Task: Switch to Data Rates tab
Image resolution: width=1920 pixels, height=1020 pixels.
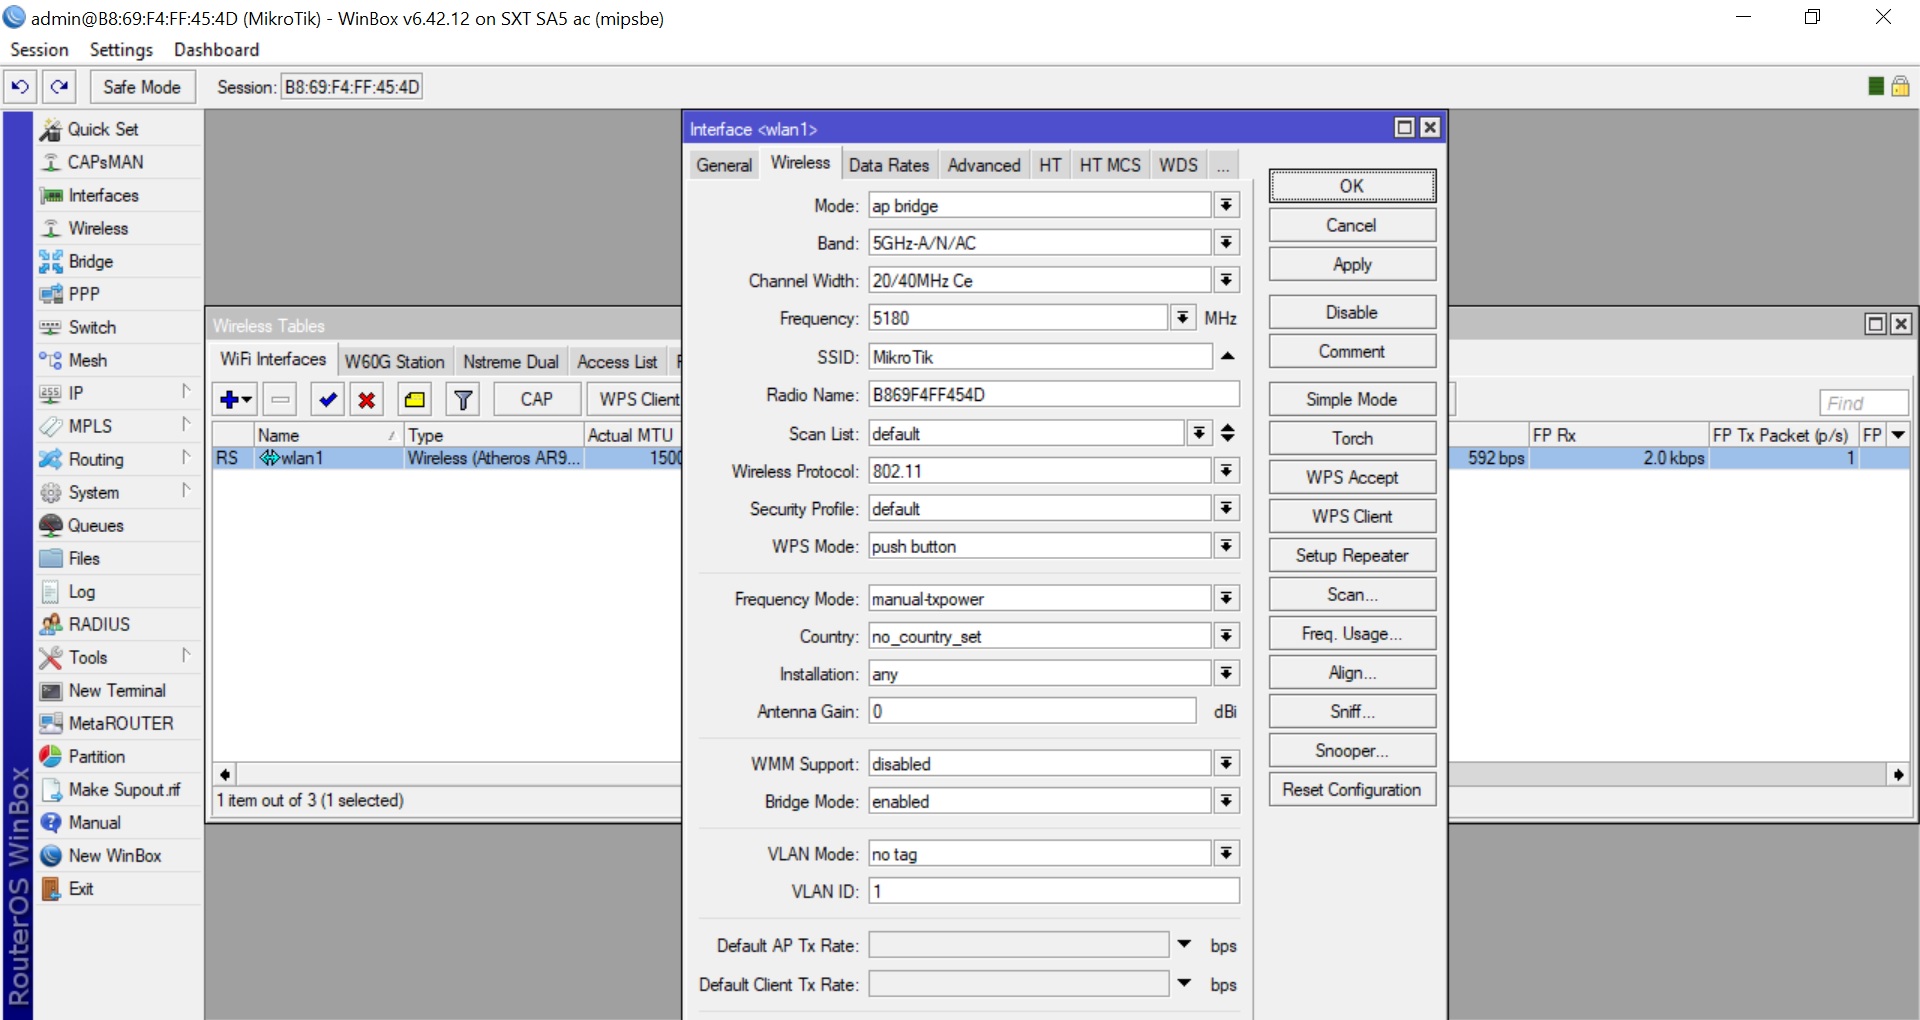Action: 889,165
